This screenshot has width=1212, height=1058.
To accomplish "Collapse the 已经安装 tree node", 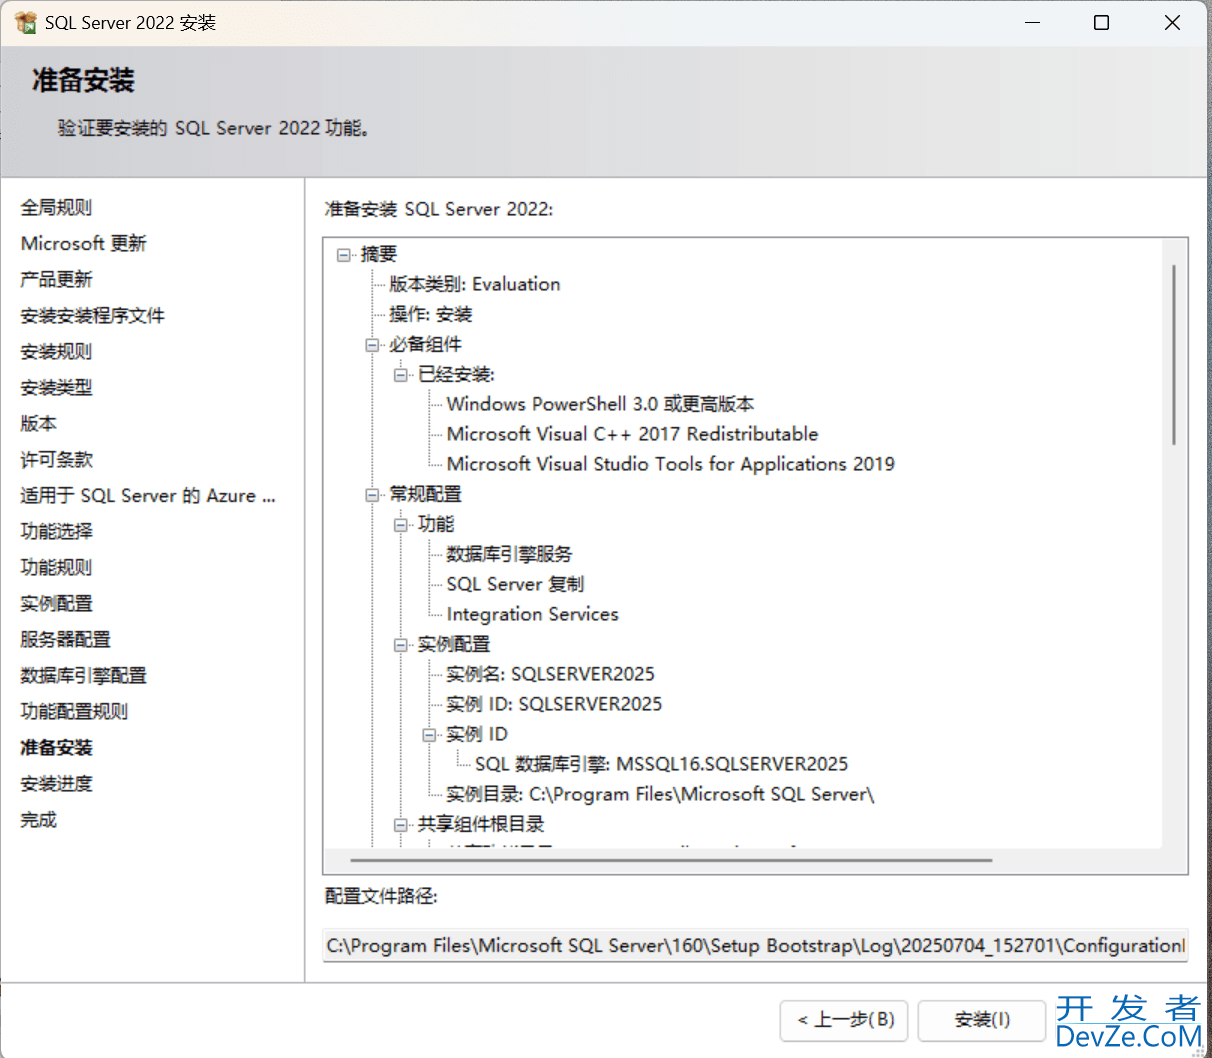I will [x=401, y=375].
